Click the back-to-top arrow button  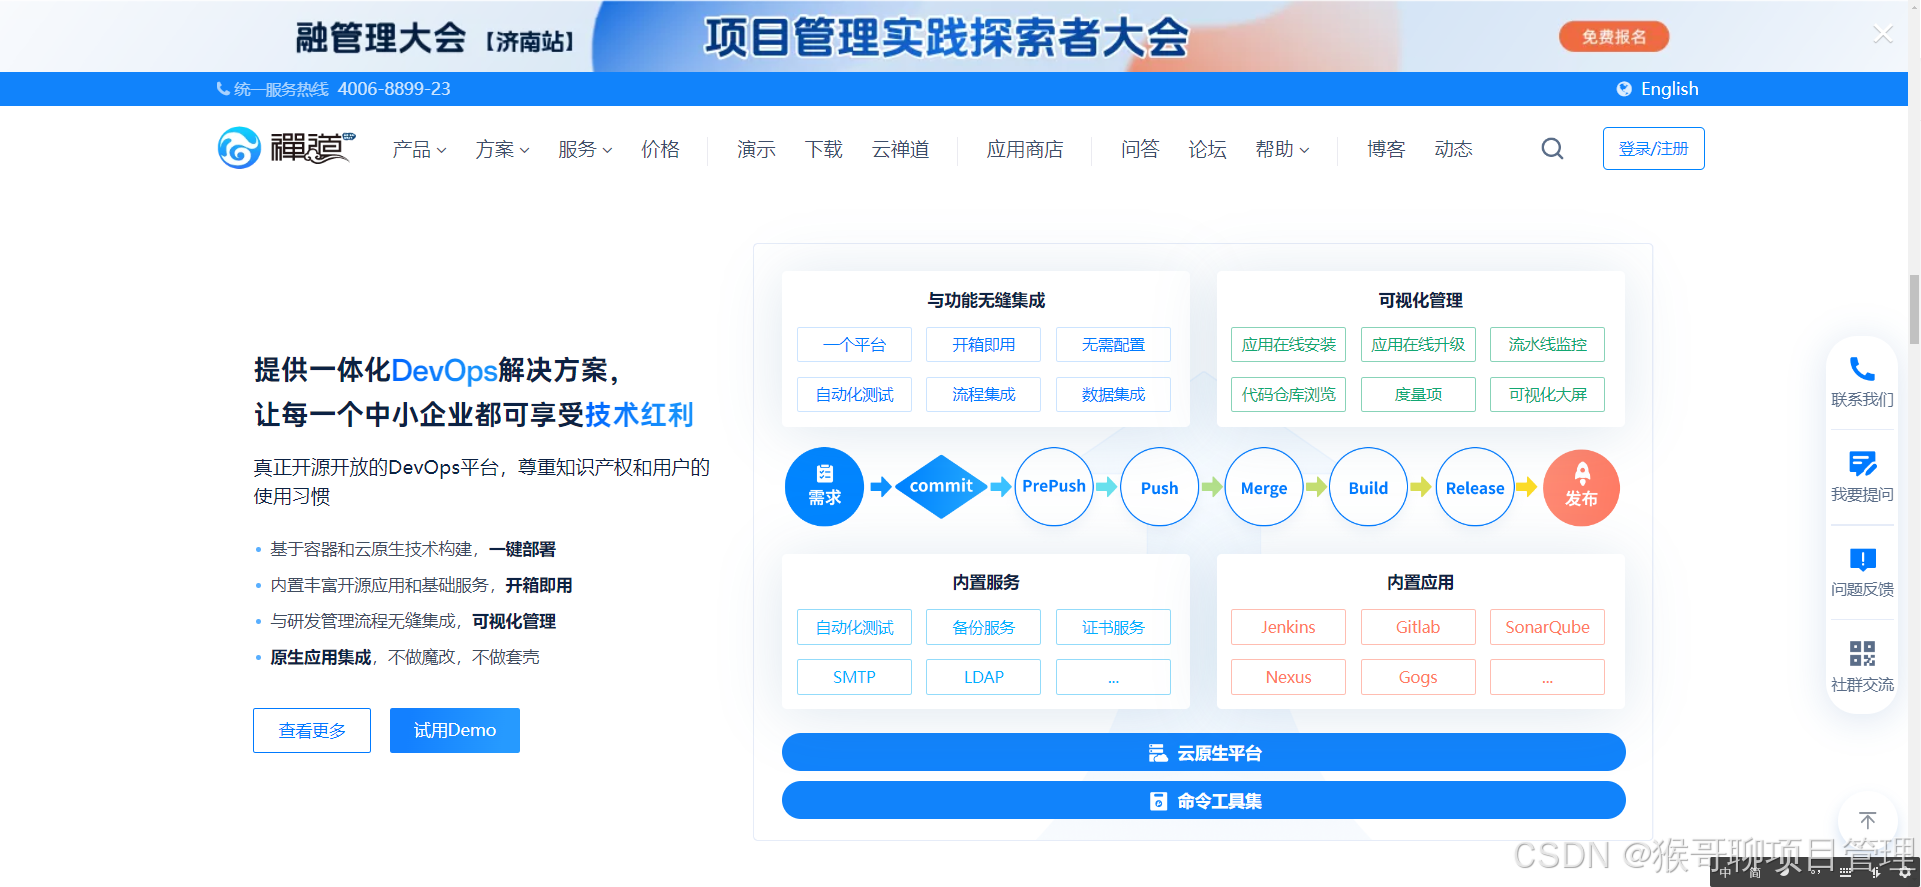click(x=1867, y=821)
